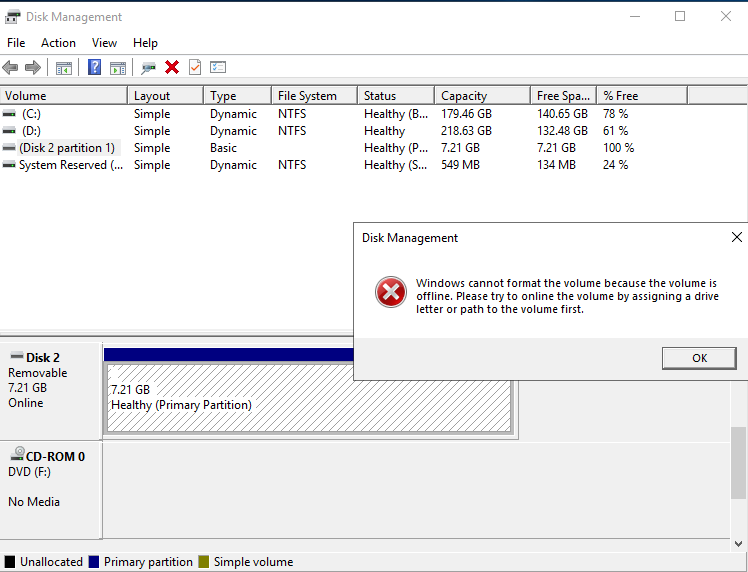
Task: Click the Back arrow toolbar icon
Action: click(10, 67)
